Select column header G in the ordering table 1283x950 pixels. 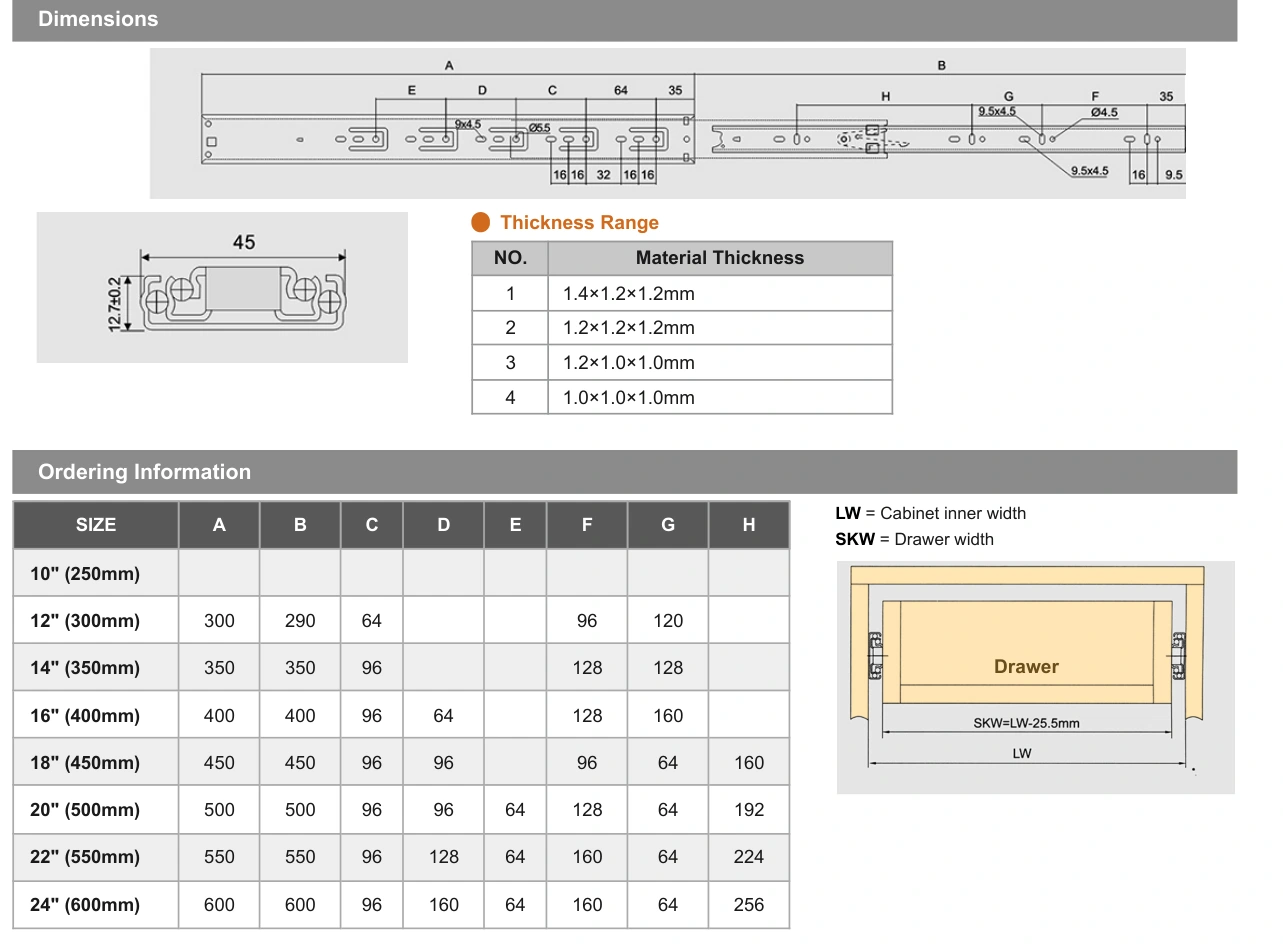click(668, 525)
